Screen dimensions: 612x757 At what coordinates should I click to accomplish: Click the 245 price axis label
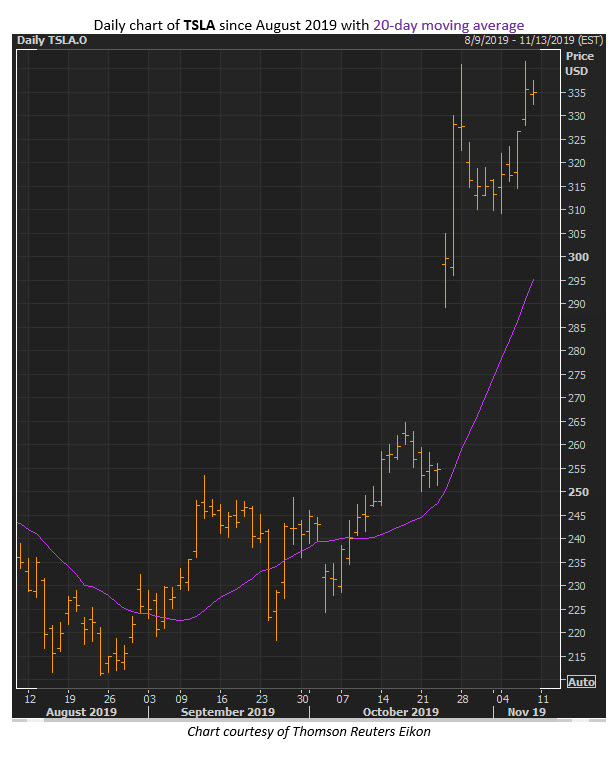tap(576, 516)
